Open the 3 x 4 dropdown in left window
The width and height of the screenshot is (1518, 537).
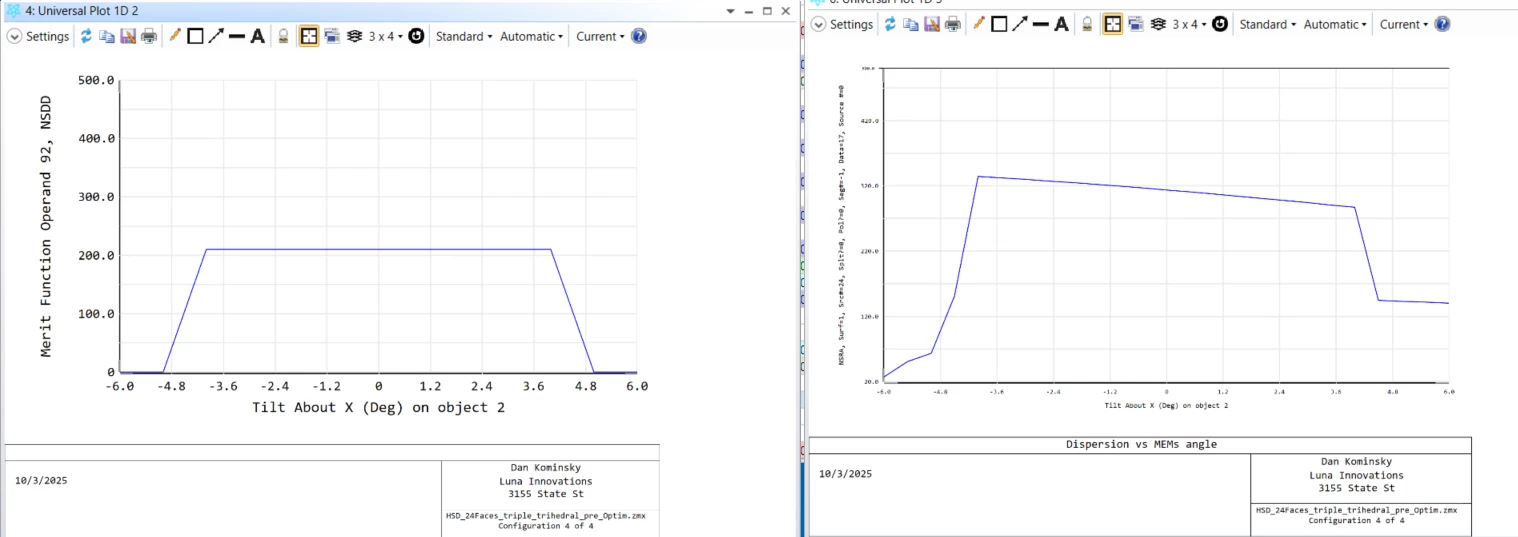pyautogui.click(x=386, y=36)
